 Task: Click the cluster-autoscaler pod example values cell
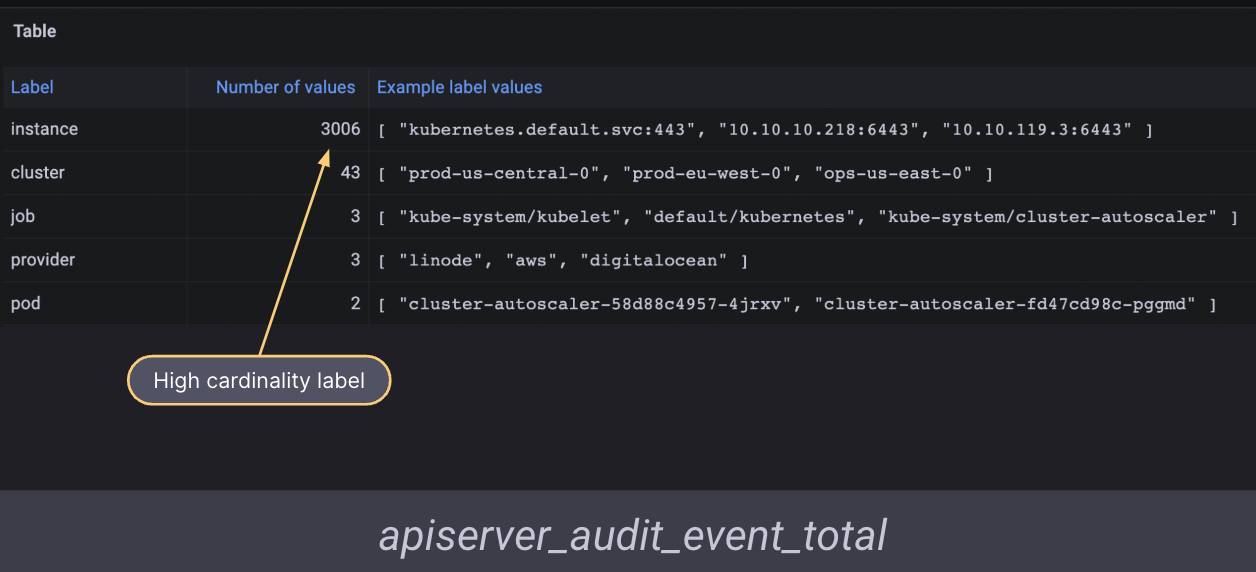click(797, 304)
